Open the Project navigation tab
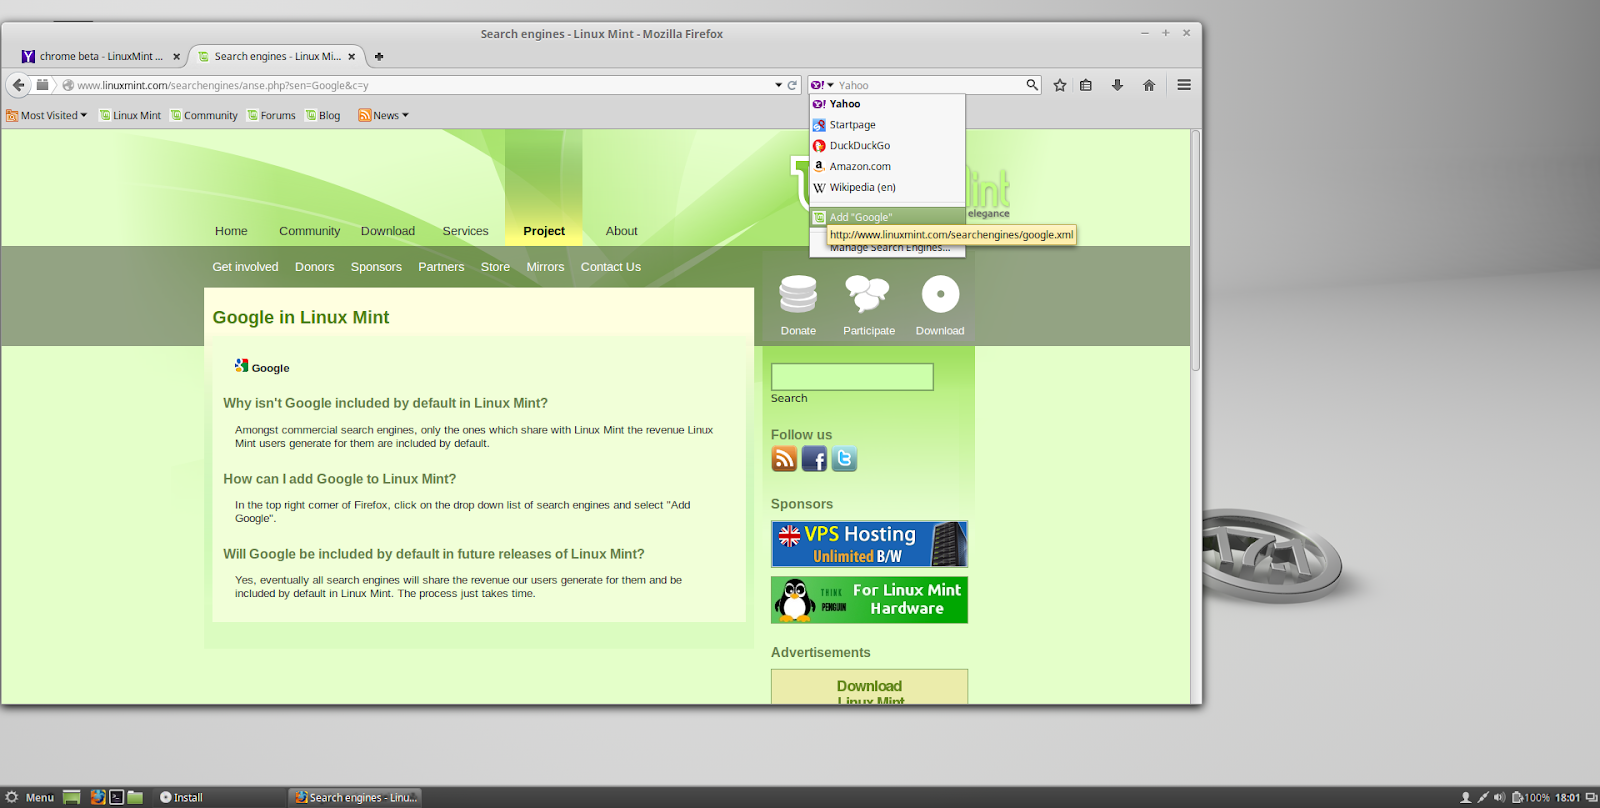 click(544, 231)
